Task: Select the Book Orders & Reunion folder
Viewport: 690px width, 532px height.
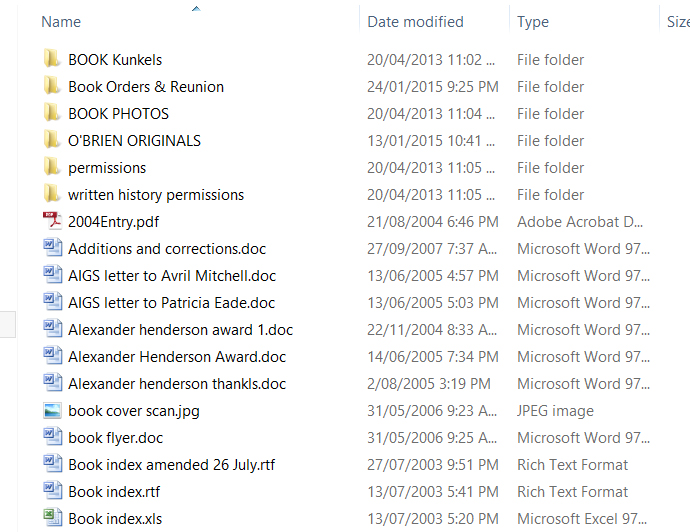Action: tap(146, 87)
